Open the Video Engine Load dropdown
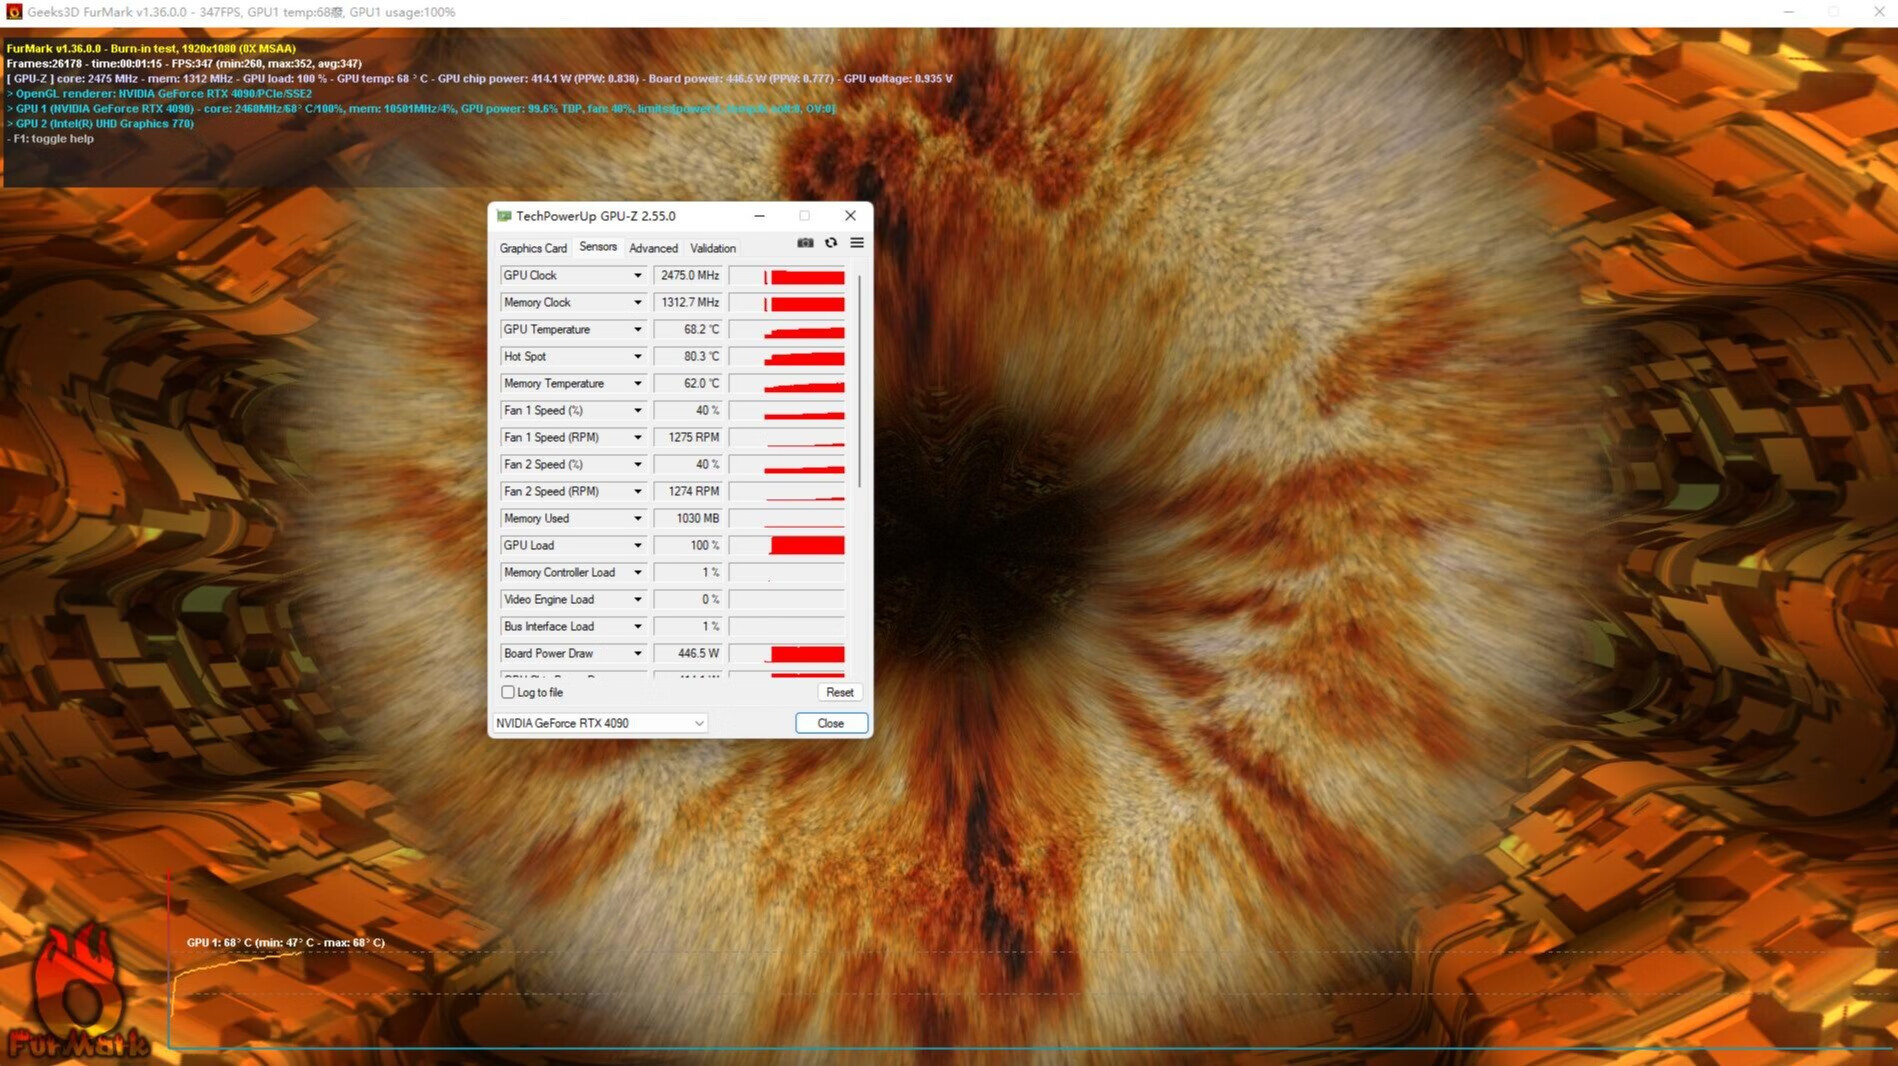 pos(637,599)
